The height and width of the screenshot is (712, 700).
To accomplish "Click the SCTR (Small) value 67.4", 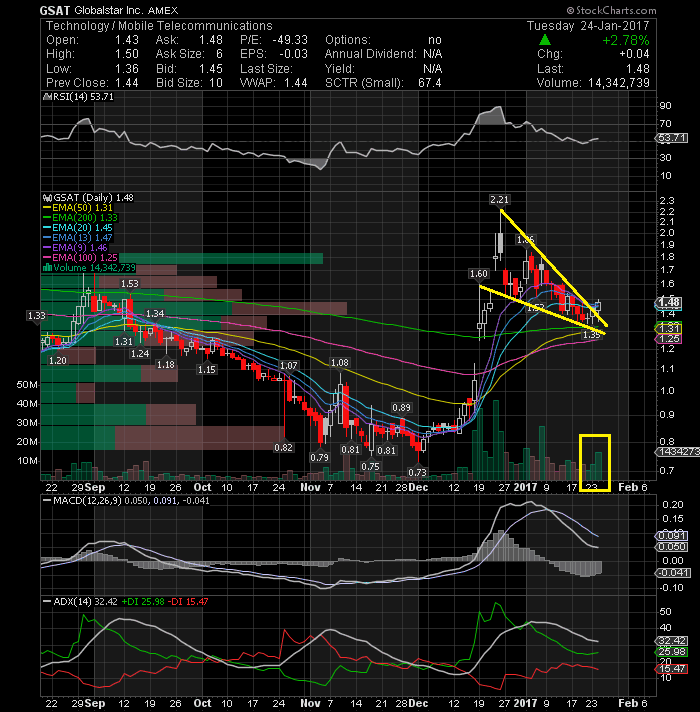I will click(x=430, y=83).
